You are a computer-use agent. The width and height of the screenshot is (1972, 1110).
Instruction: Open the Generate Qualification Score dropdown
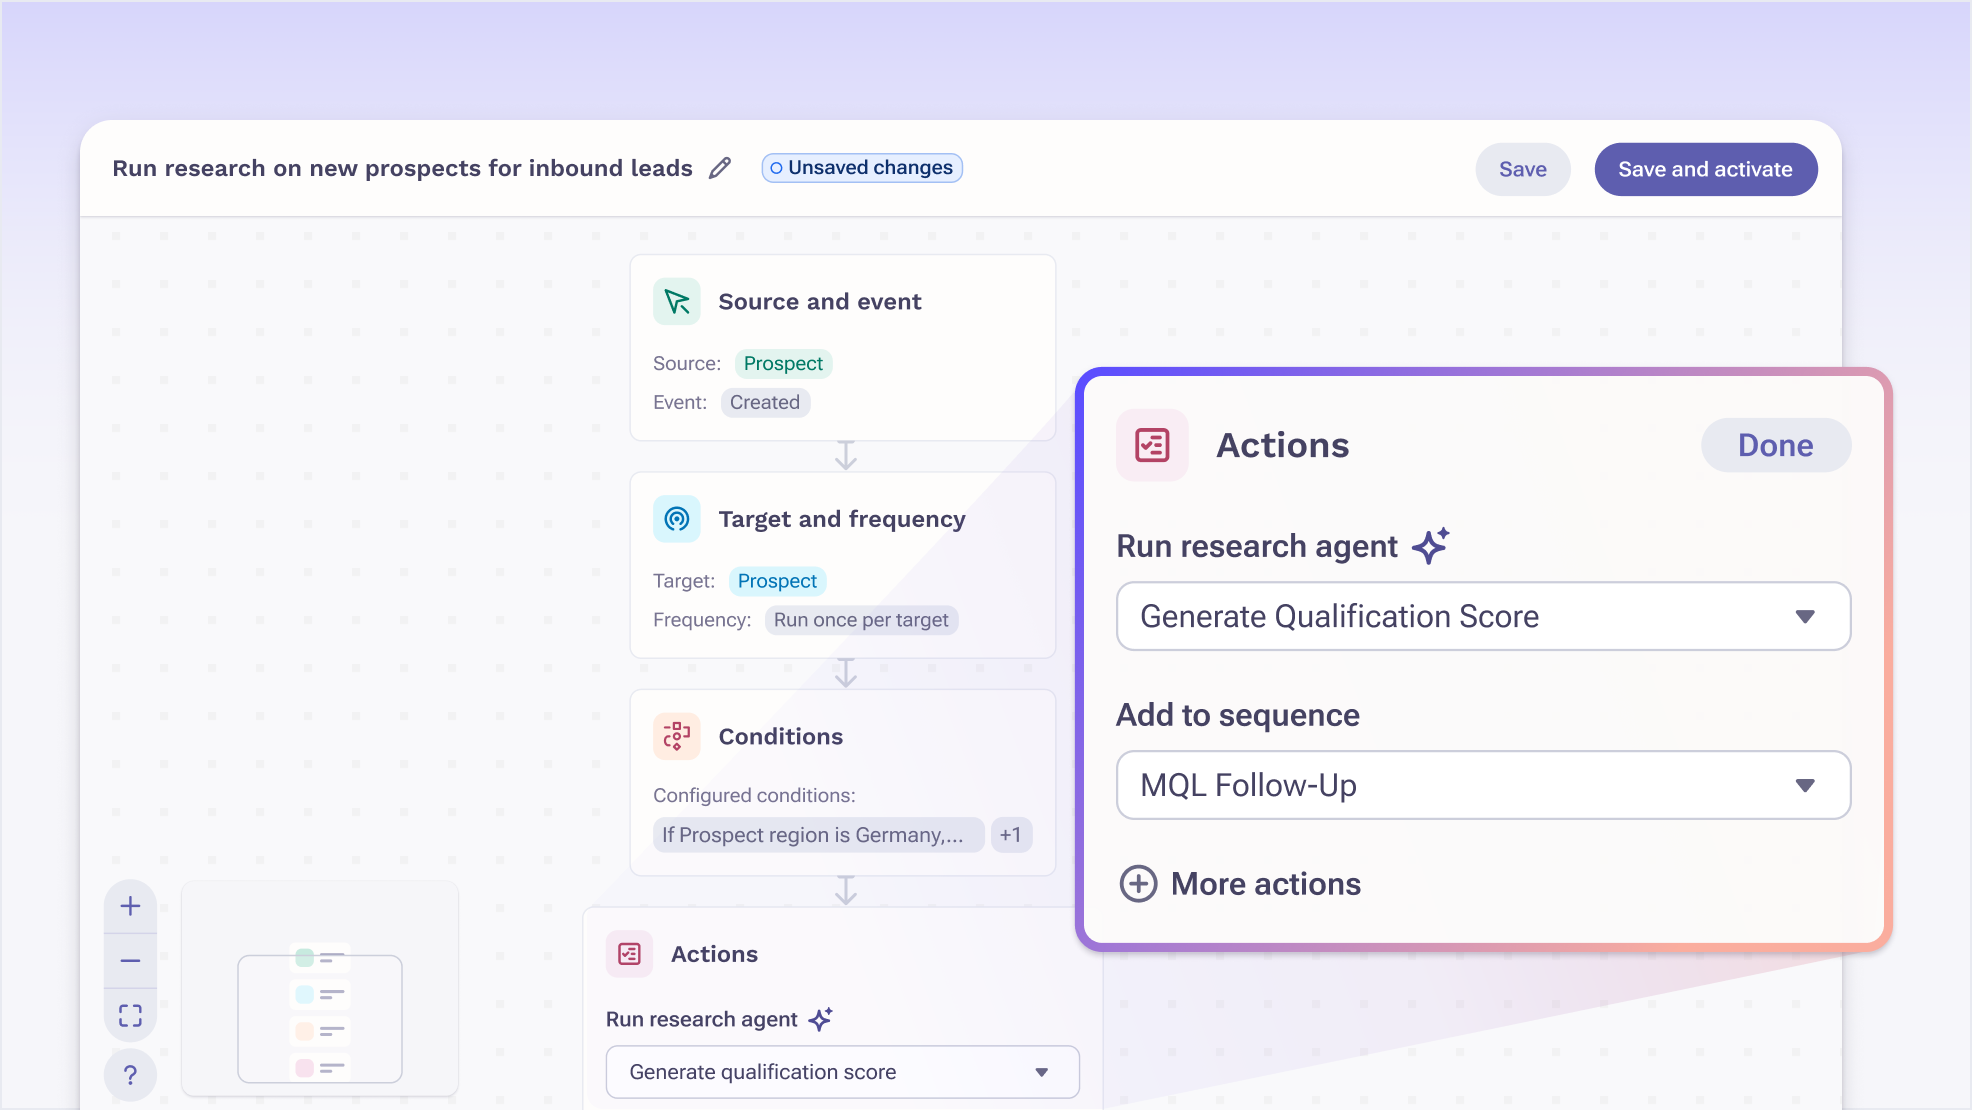click(x=1483, y=616)
